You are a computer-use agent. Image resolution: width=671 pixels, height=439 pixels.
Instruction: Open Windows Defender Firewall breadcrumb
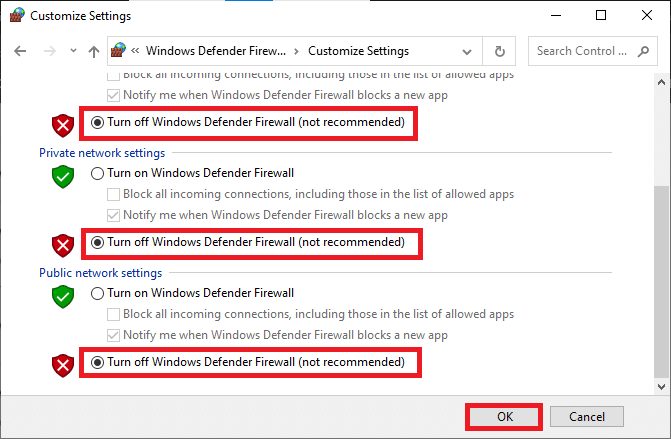pos(216,51)
